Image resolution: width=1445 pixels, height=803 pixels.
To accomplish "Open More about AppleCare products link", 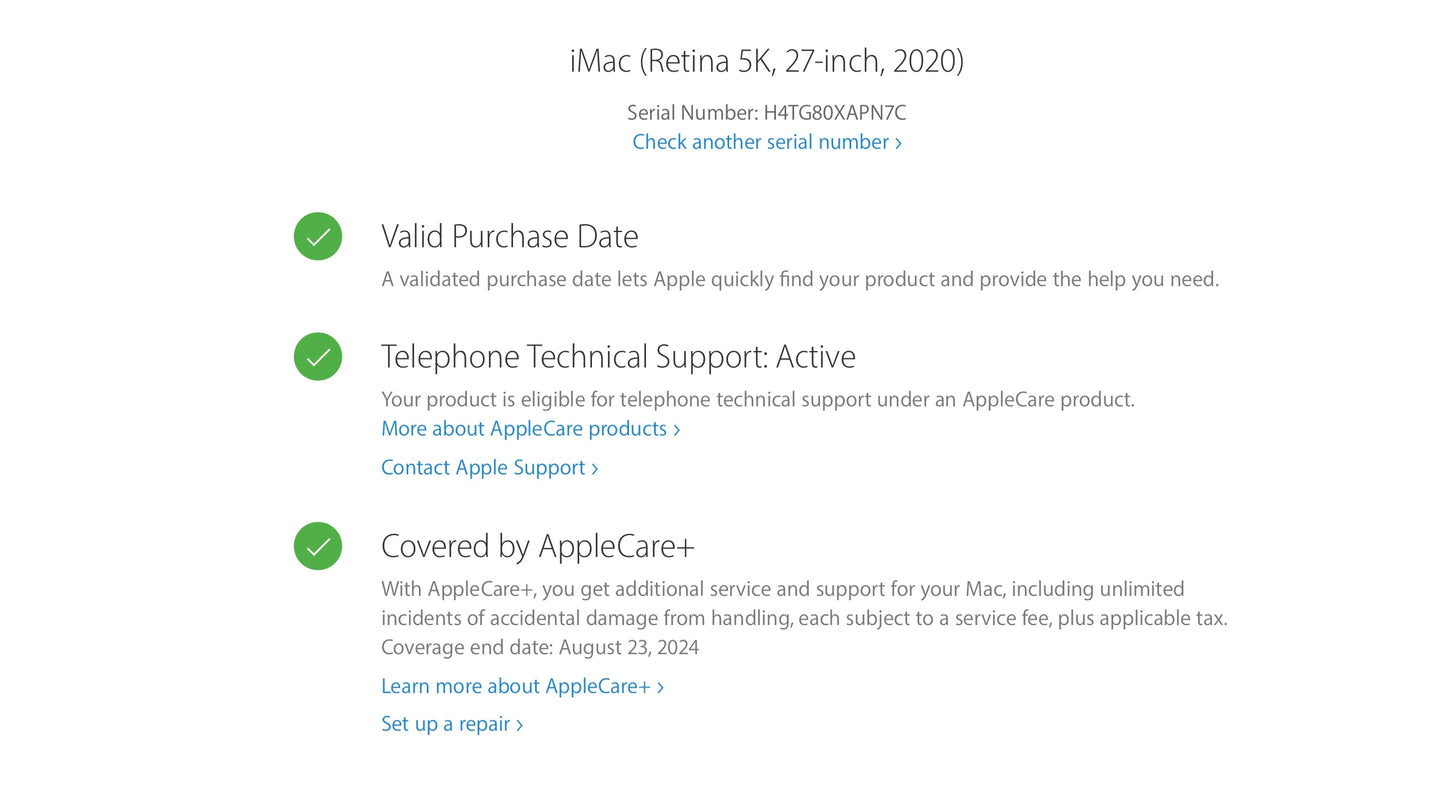I will tap(524, 429).
